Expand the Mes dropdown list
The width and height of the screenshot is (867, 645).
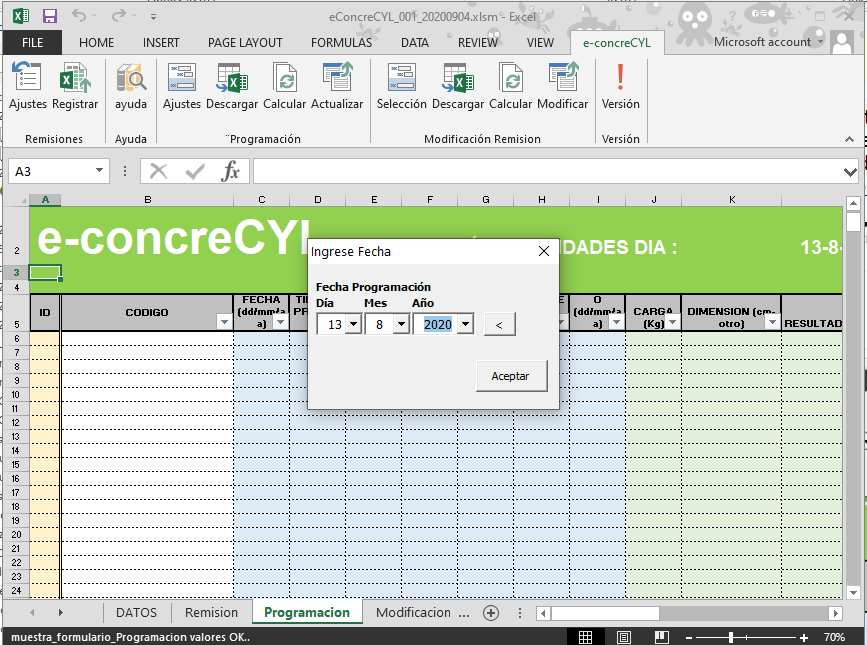[401, 325]
